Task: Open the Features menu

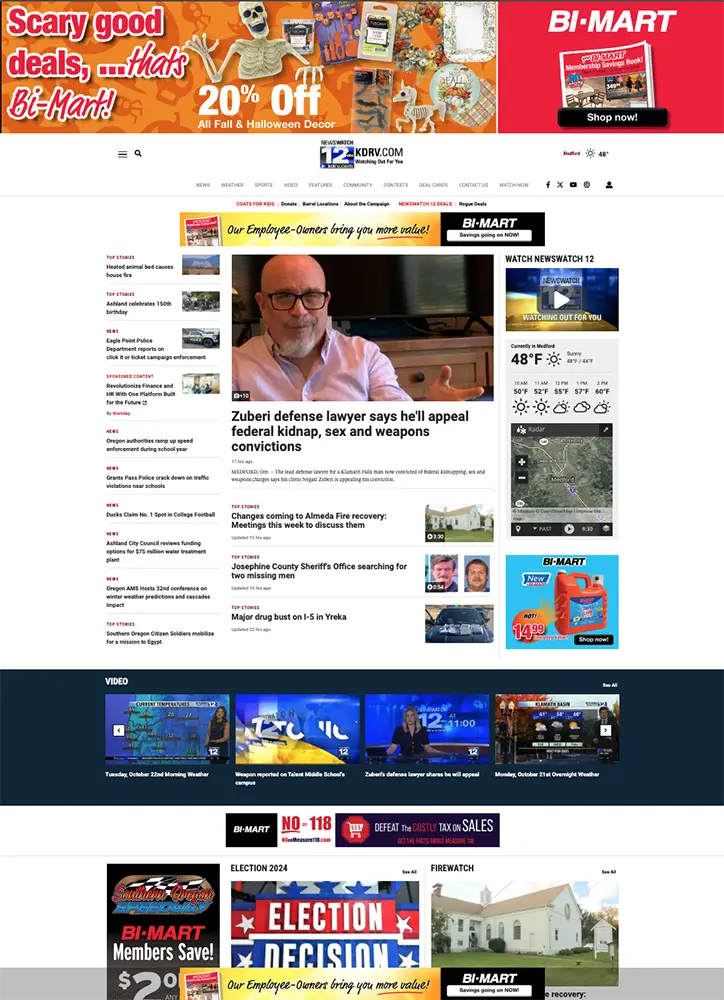Action: tap(320, 185)
